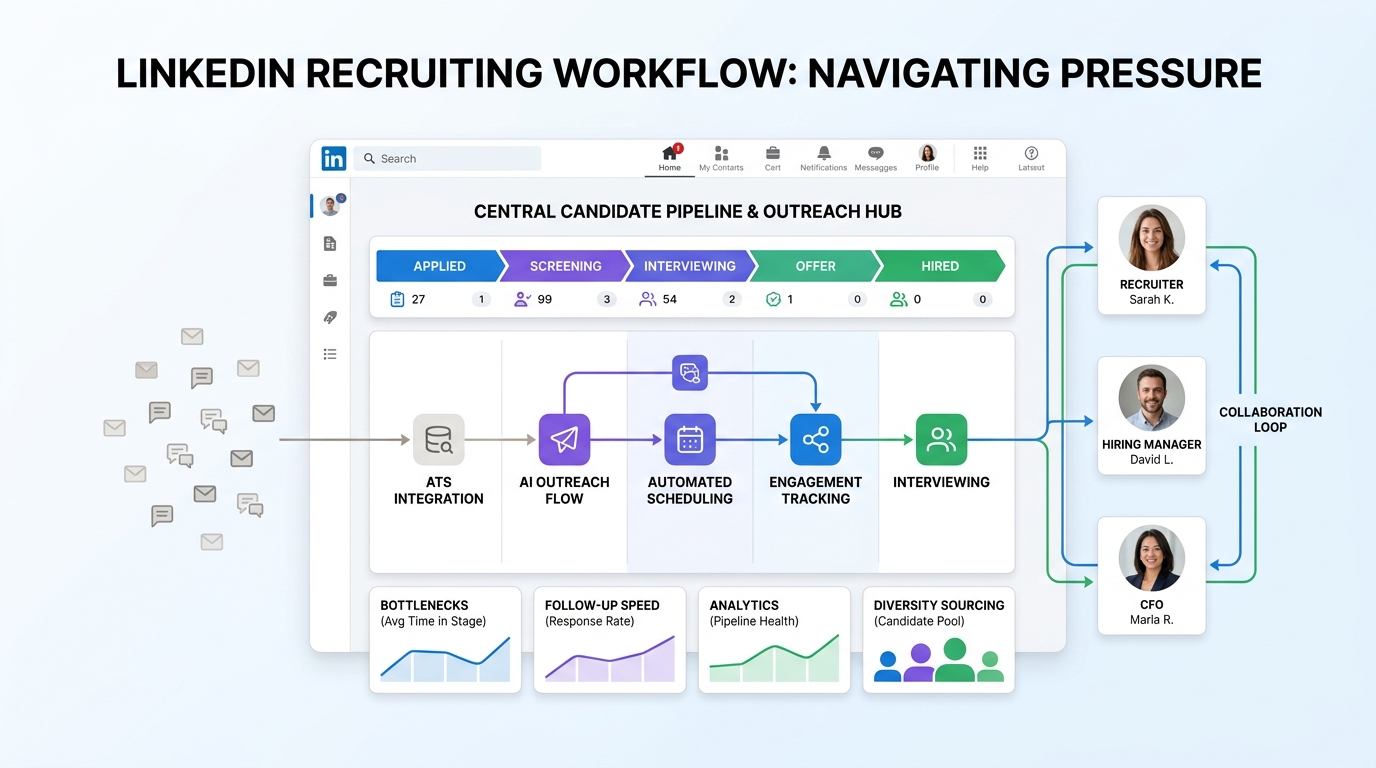Open the sidebar document icon
The image size is (1376, 768).
pos(330,243)
